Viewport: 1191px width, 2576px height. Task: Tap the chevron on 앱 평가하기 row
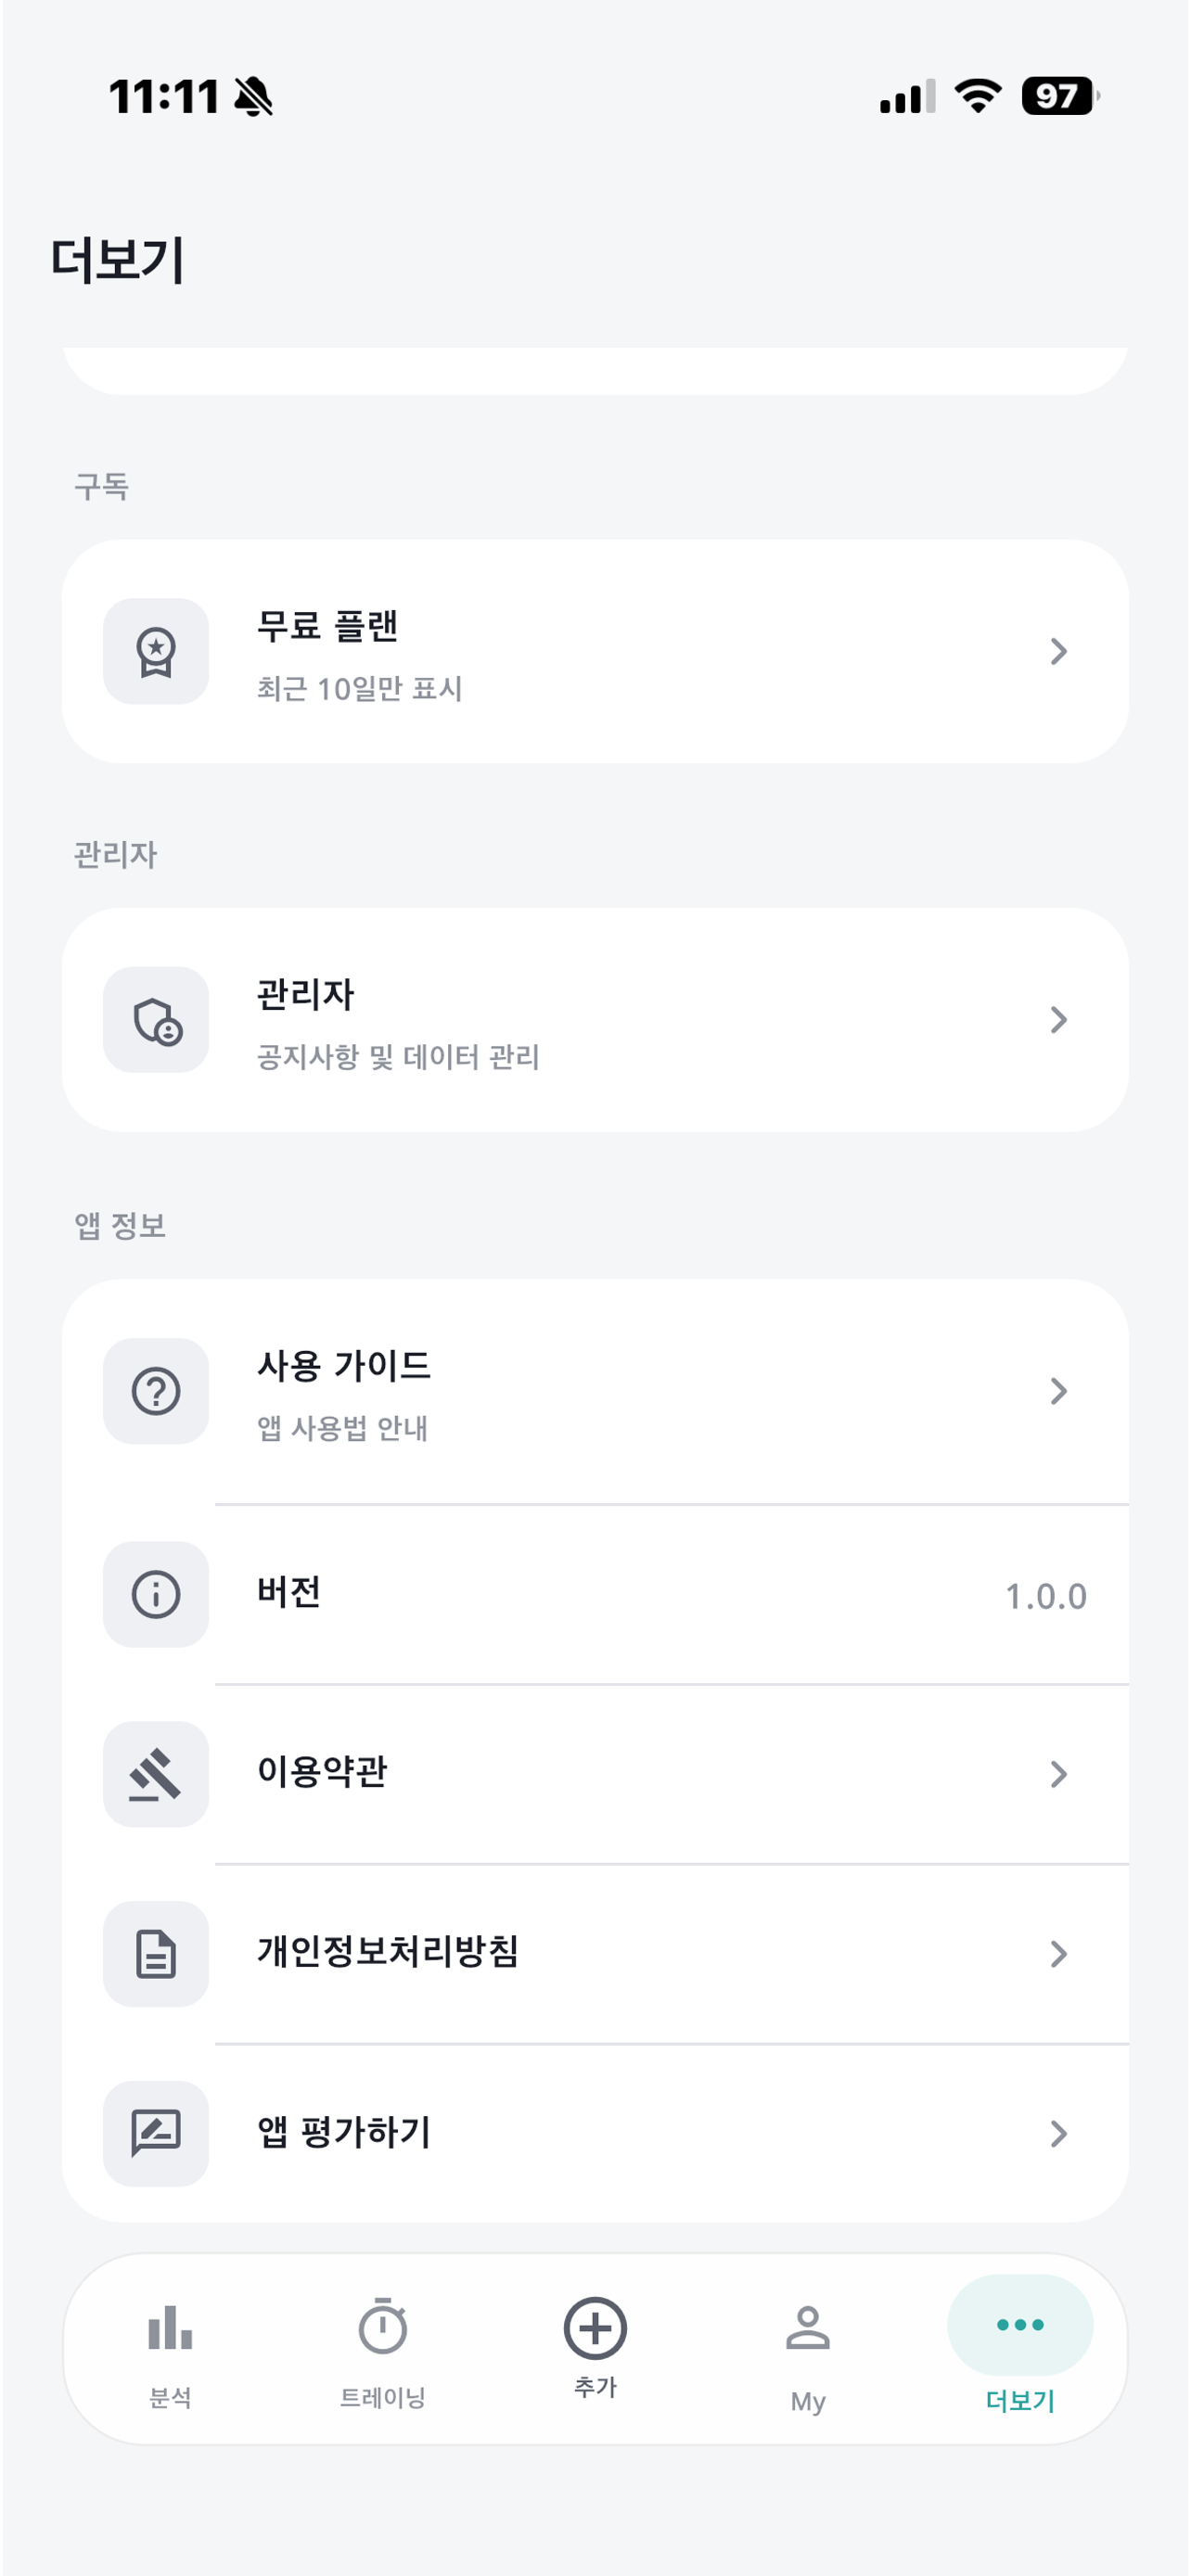point(1058,2134)
